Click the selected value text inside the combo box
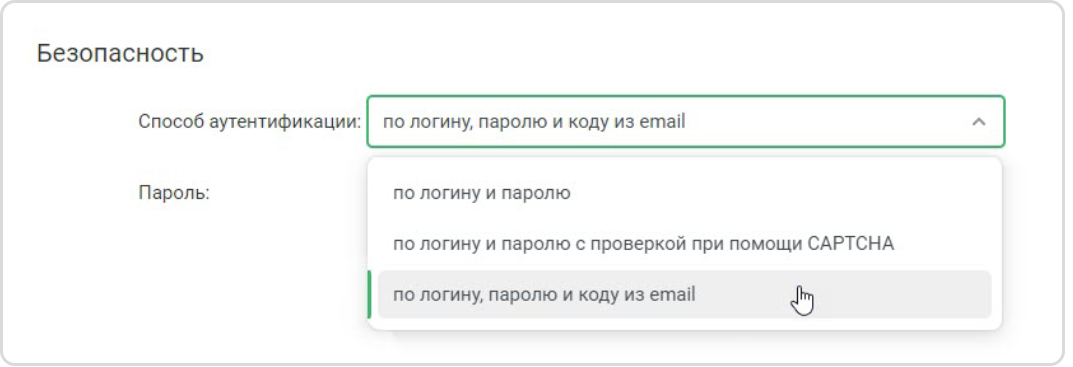1073x367 pixels. click(x=534, y=122)
